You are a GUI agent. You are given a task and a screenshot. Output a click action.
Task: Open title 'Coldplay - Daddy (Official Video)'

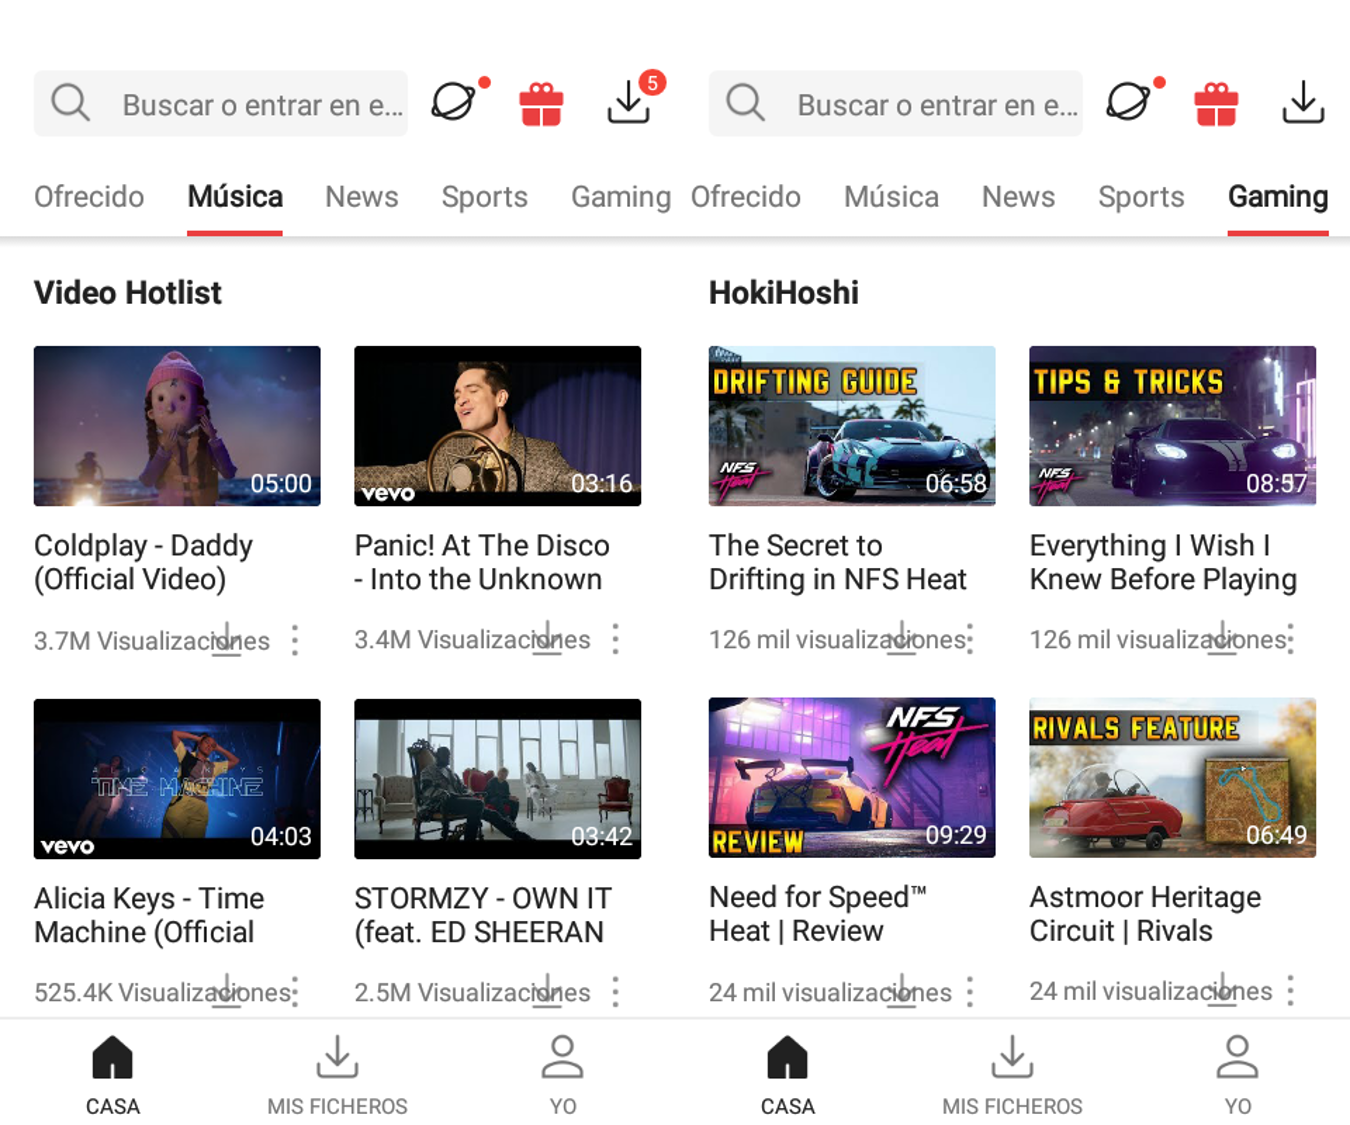[144, 562]
